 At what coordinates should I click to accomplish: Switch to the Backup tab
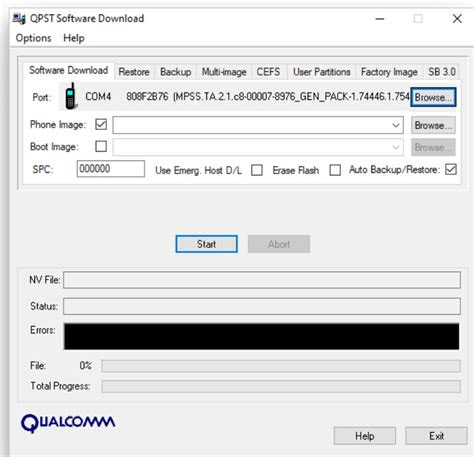tap(176, 72)
